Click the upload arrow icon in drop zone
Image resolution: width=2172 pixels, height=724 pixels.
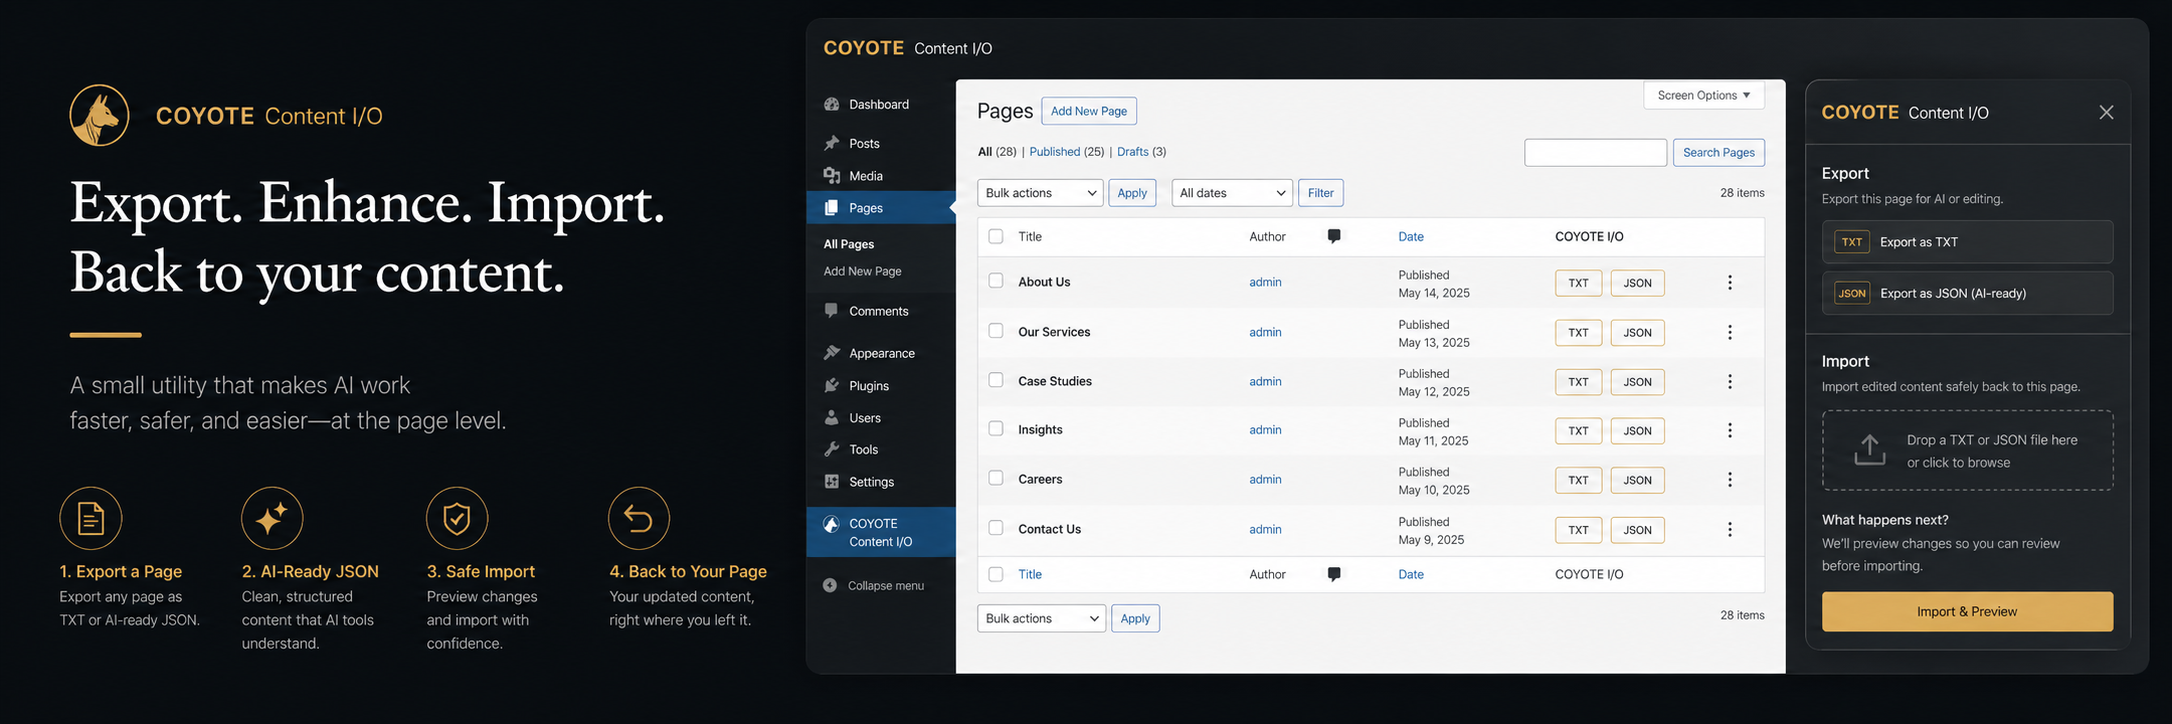1869,450
